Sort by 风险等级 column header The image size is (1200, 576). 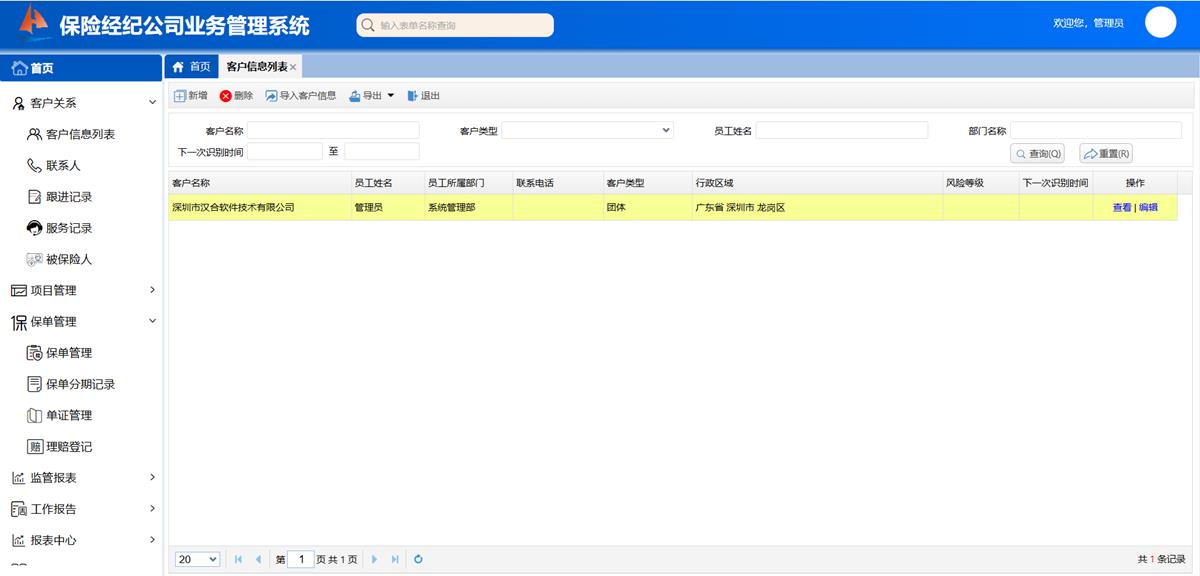click(981, 183)
